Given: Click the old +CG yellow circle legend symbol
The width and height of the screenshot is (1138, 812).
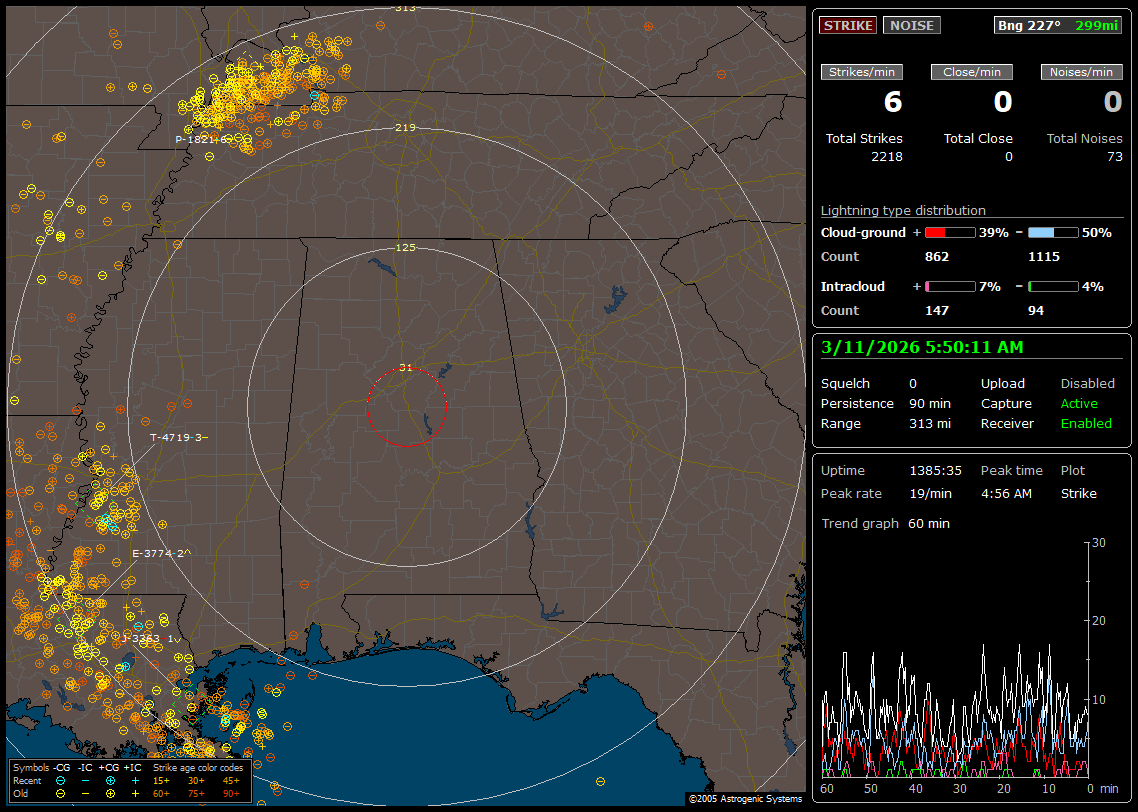Looking at the screenshot, I should [110, 793].
